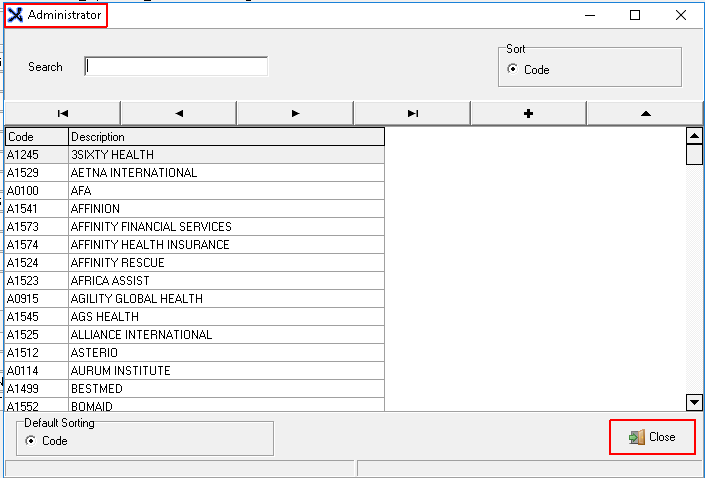Image resolution: width=705 pixels, height=478 pixels.
Task: Click code cell A1525
Action: 37,335
